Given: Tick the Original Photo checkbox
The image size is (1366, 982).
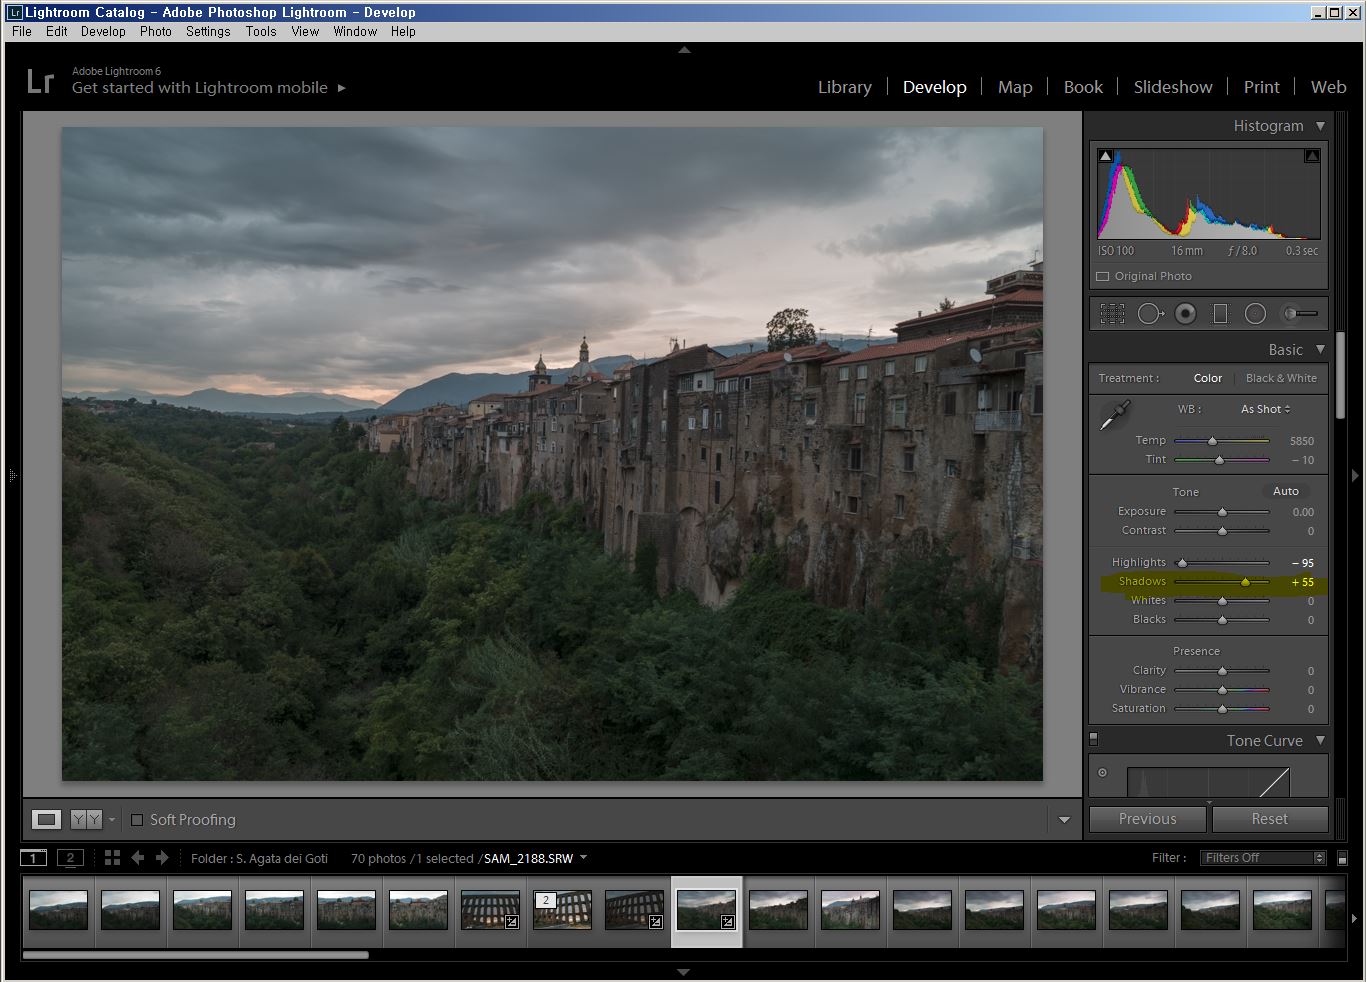Looking at the screenshot, I should [1103, 276].
